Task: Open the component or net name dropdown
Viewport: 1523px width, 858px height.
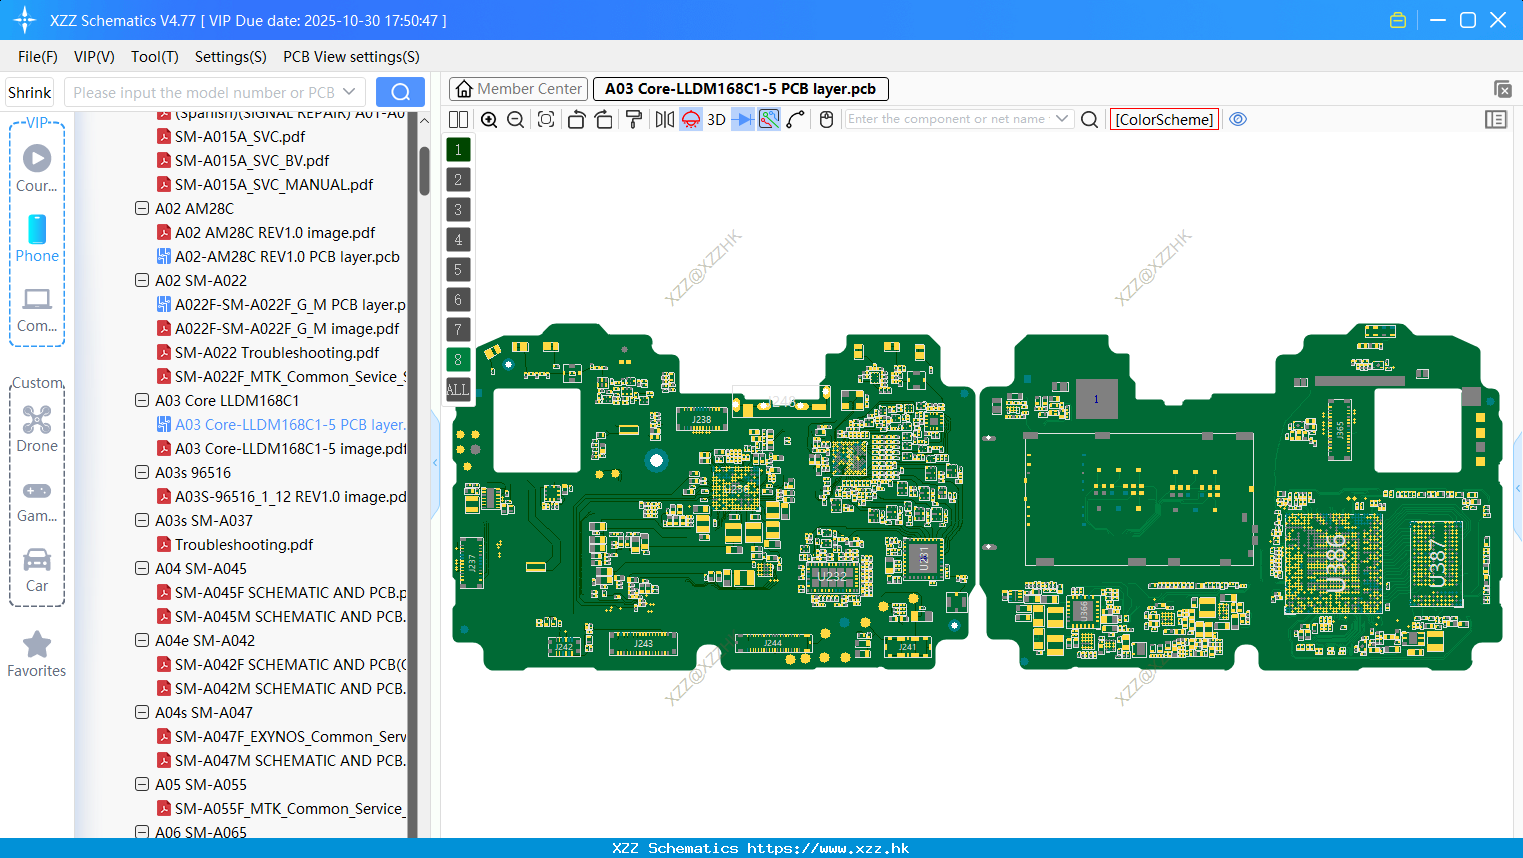Action: click(1062, 119)
